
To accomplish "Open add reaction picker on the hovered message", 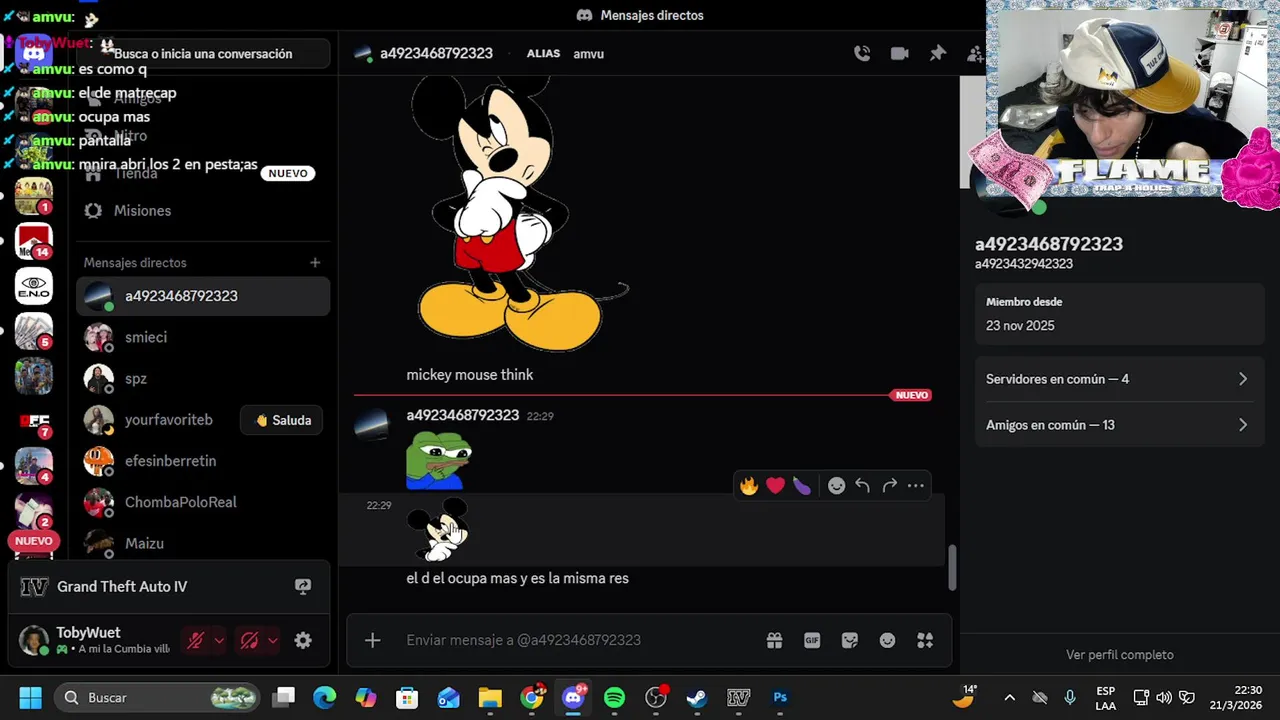I will (837, 486).
